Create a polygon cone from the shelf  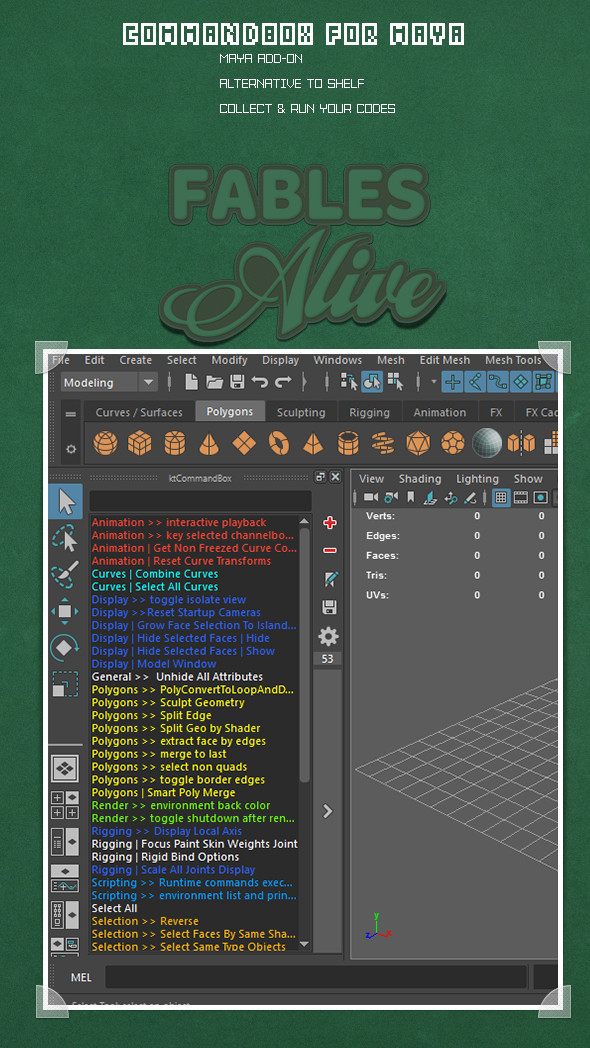[209, 442]
